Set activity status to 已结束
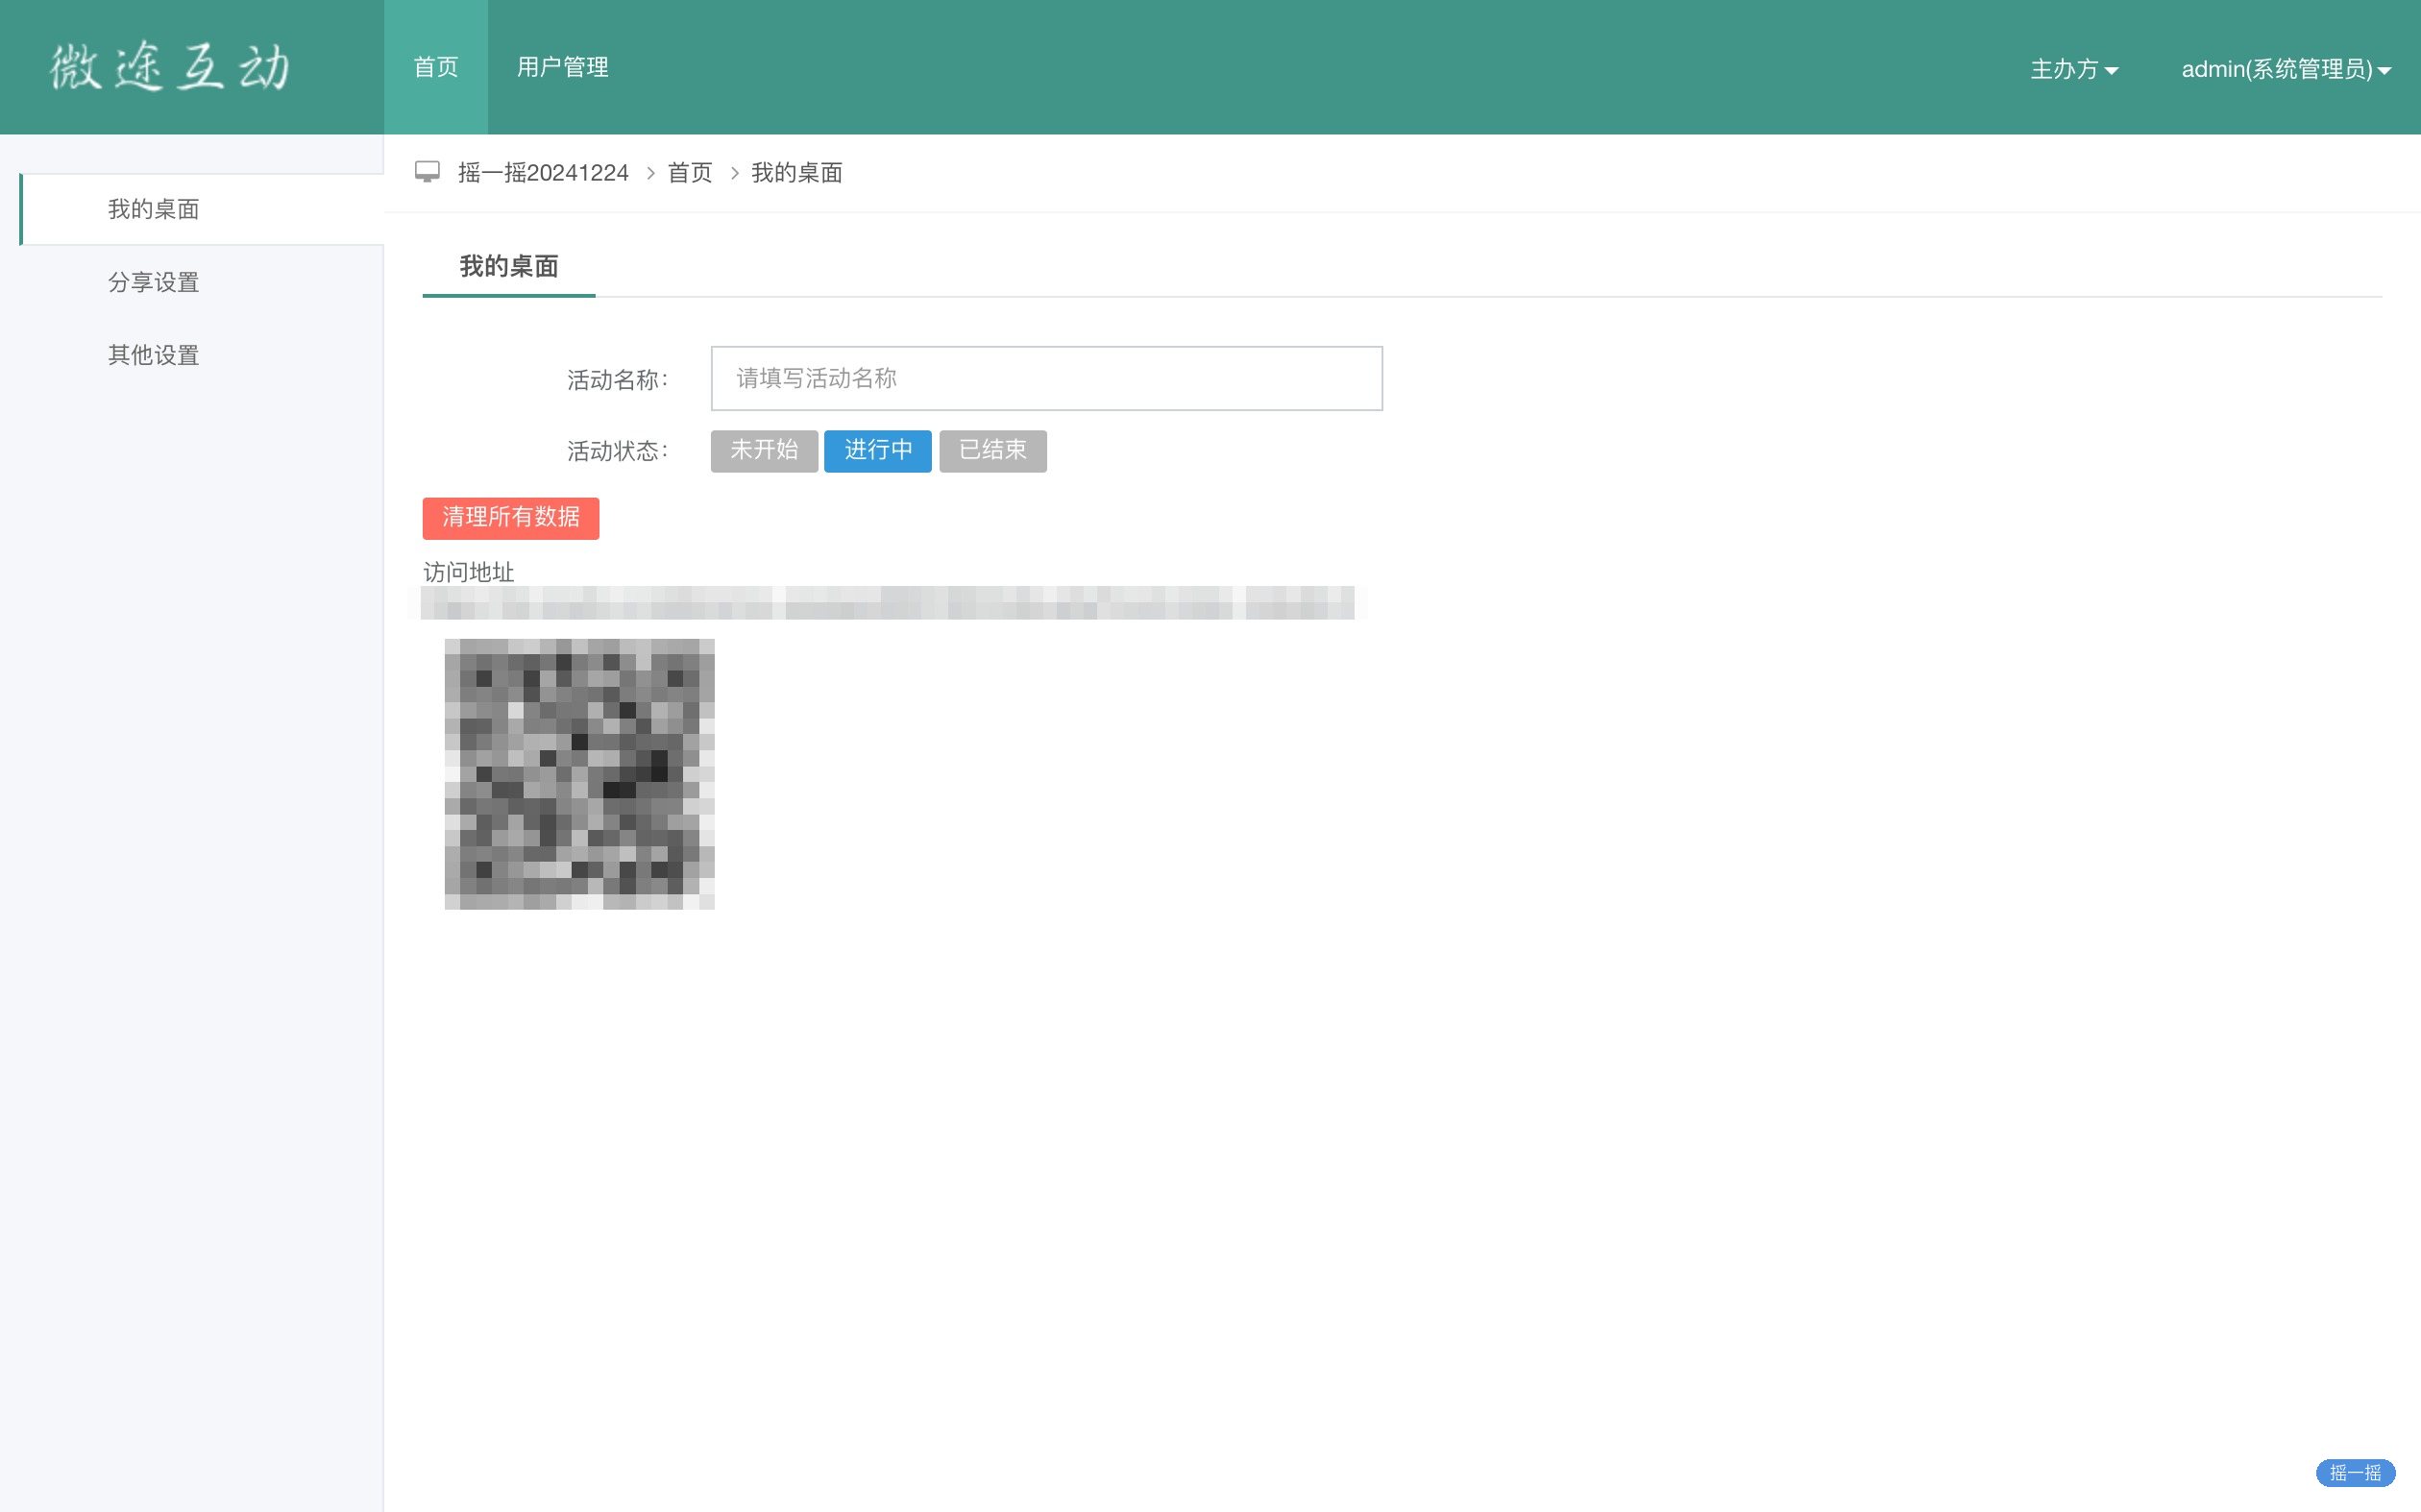 click(993, 451)
